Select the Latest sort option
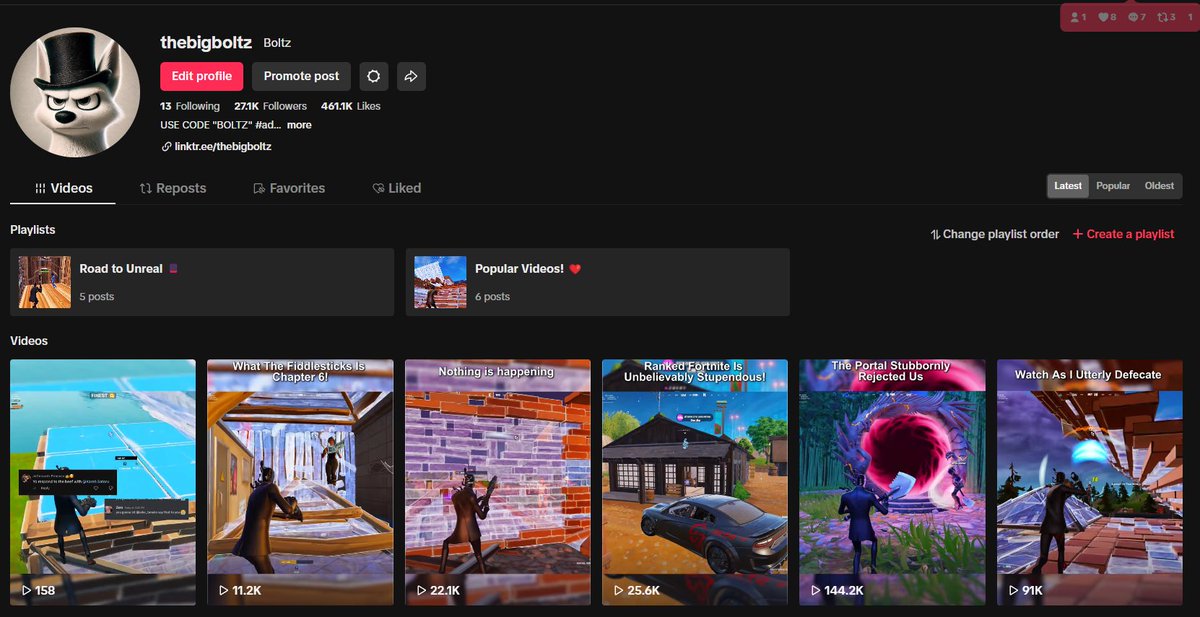The height and width of the screenshot is (617, 1200). click(1068, 186)
